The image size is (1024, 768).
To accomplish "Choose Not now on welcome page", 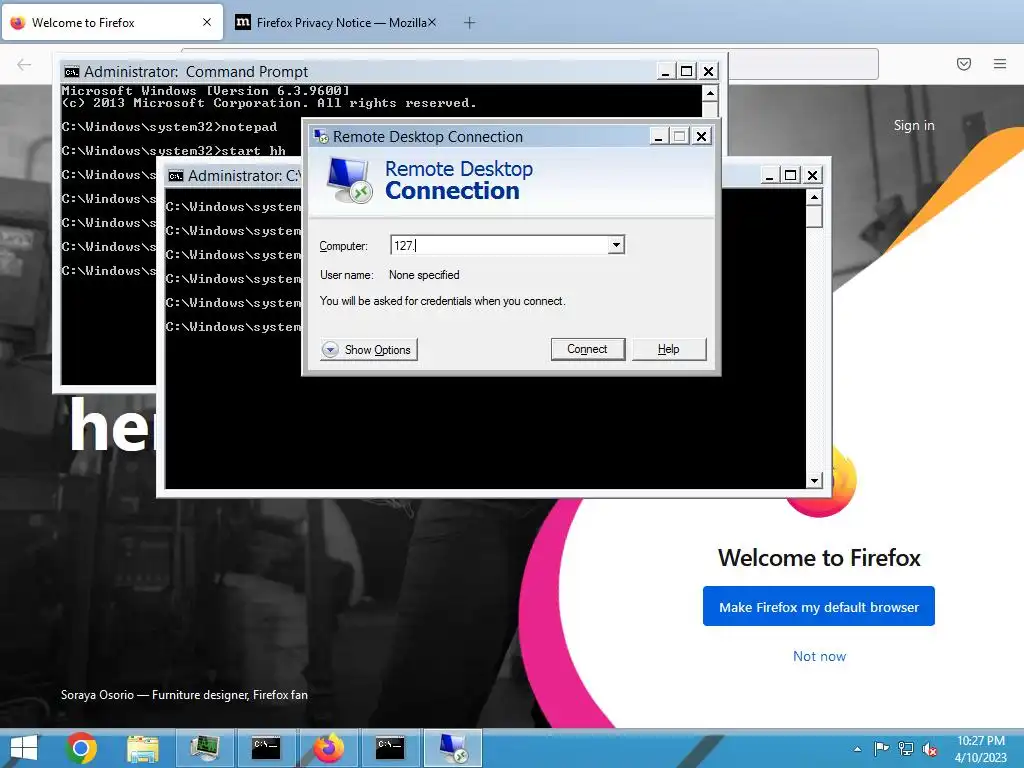I will [x=819, y=656].
